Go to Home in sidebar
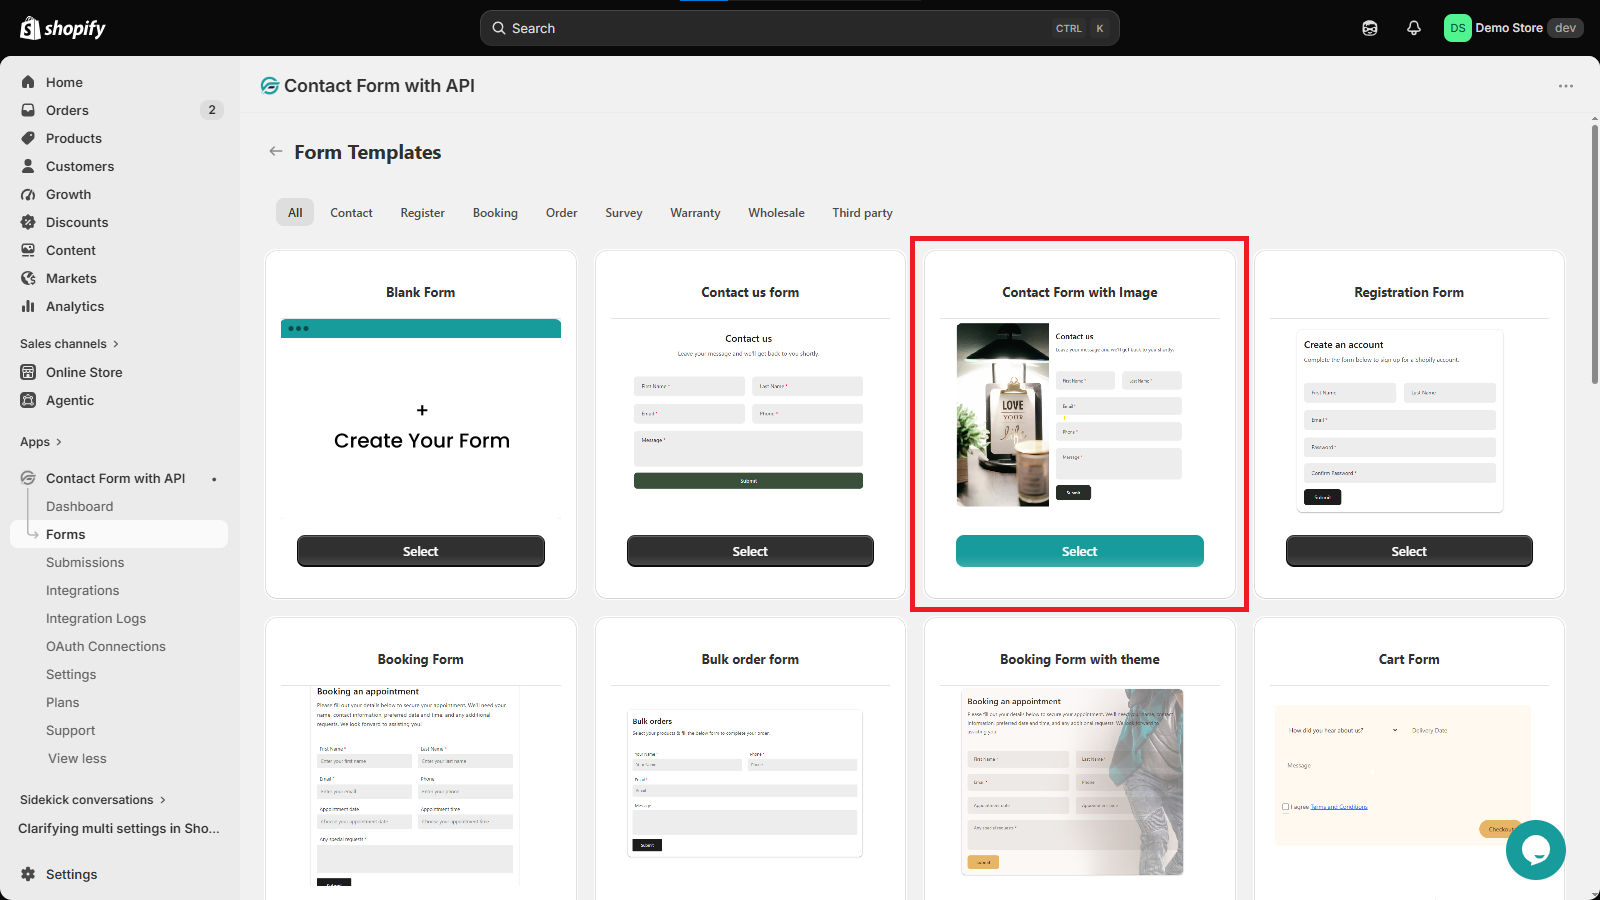 pyautogui.click(x=64, y=82)
